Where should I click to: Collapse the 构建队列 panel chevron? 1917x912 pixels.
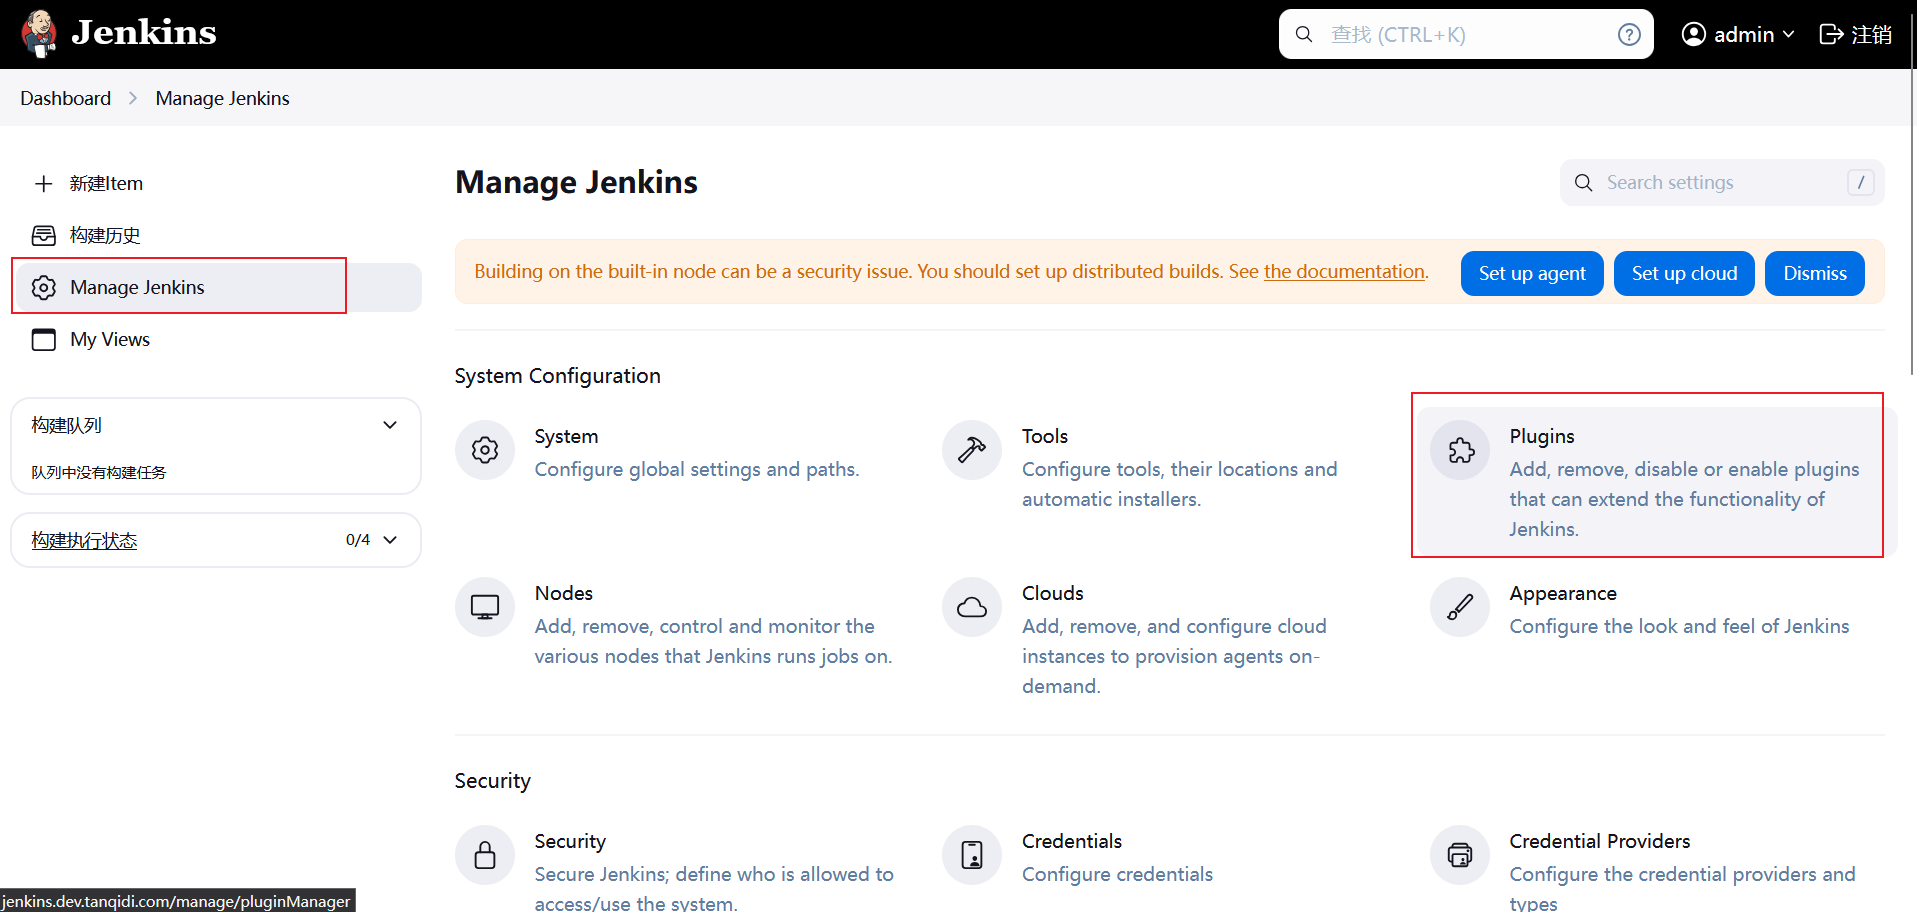point(390,425)
